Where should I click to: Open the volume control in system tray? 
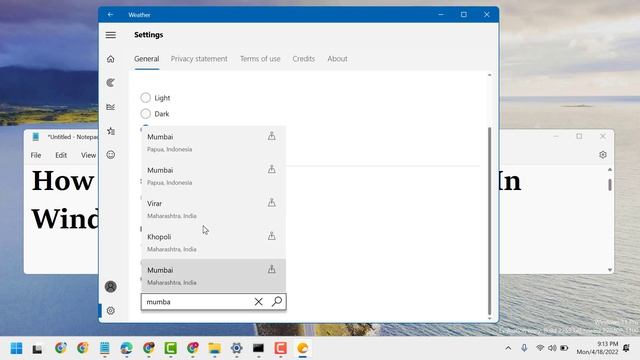tap(552, 348)
